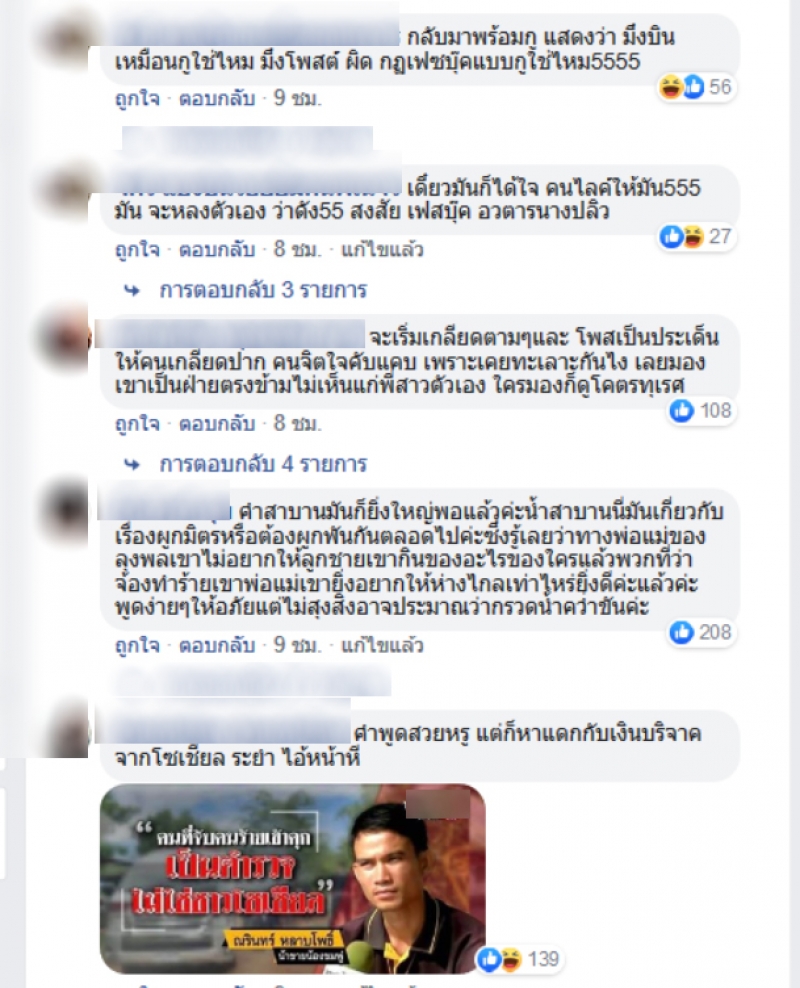The image size is (800, 988).
Task: Click the reply arrow icon for 3 replies
Action: (132, 290)
